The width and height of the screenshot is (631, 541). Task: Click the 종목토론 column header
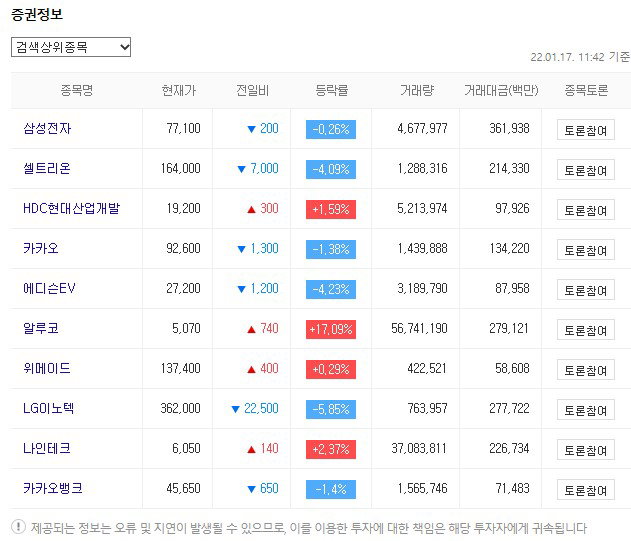pos(586,90)
